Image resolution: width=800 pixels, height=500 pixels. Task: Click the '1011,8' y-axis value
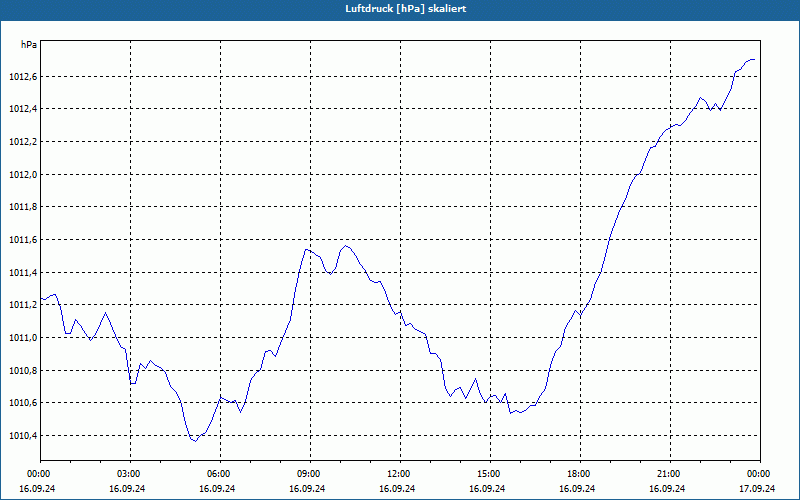(23, 207)
